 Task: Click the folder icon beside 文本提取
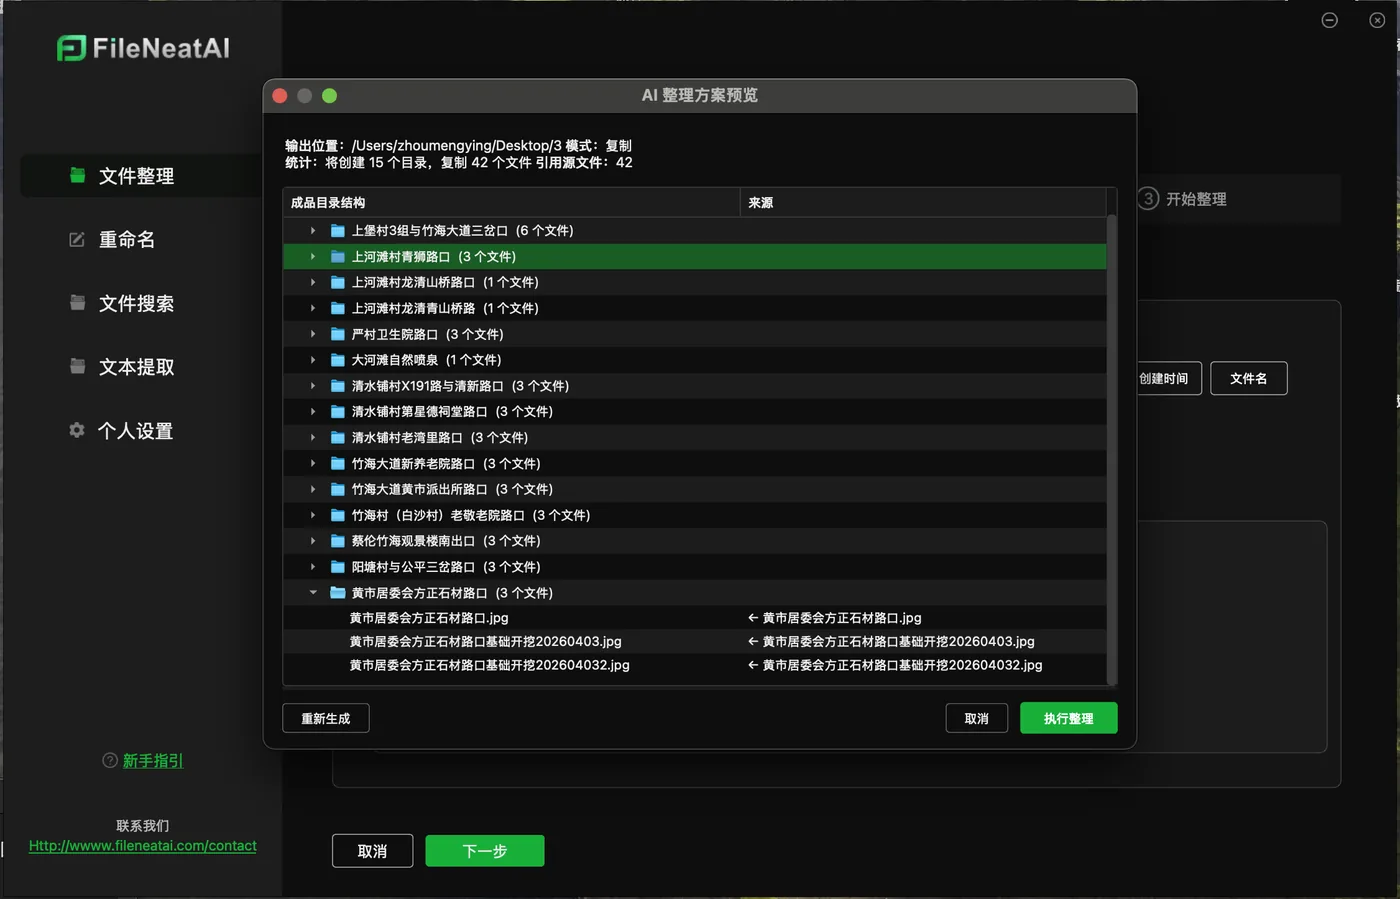(77, 366)
